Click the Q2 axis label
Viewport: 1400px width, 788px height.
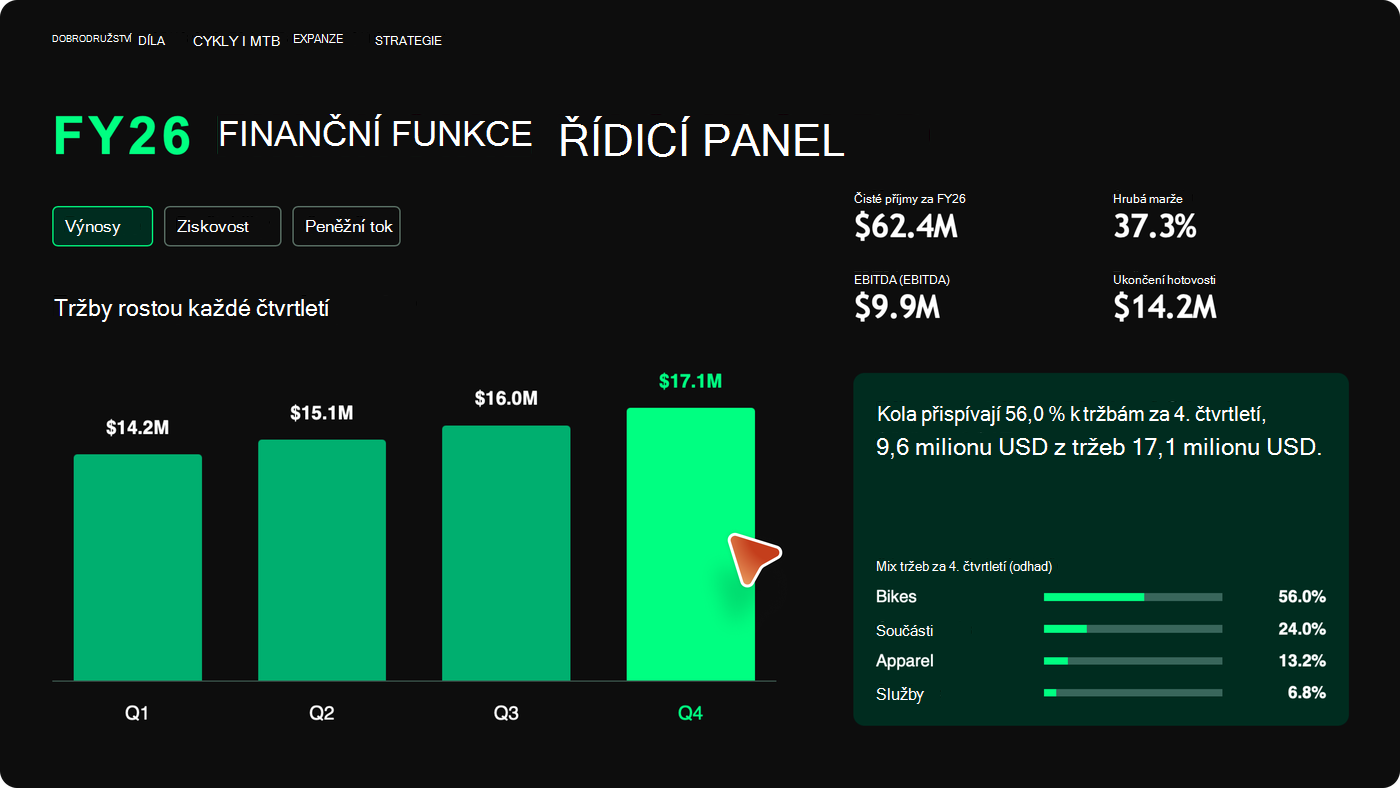pos(322,714)
